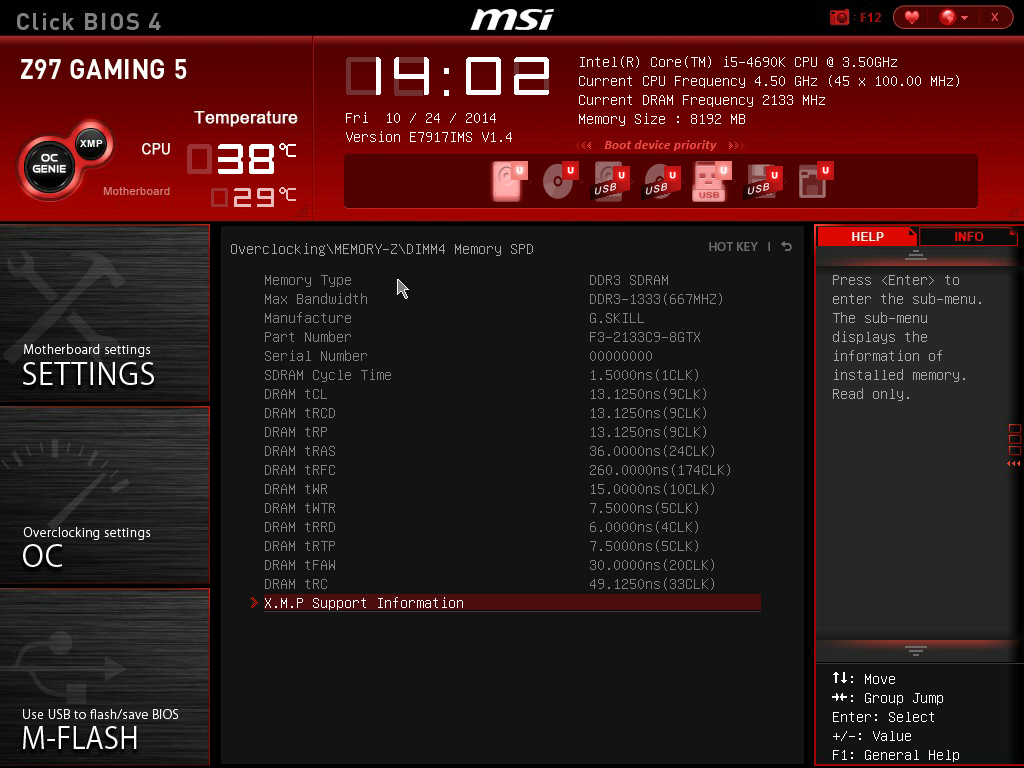Click the Memory Type row label
The image size is (1024, 768).
(308, 280)
